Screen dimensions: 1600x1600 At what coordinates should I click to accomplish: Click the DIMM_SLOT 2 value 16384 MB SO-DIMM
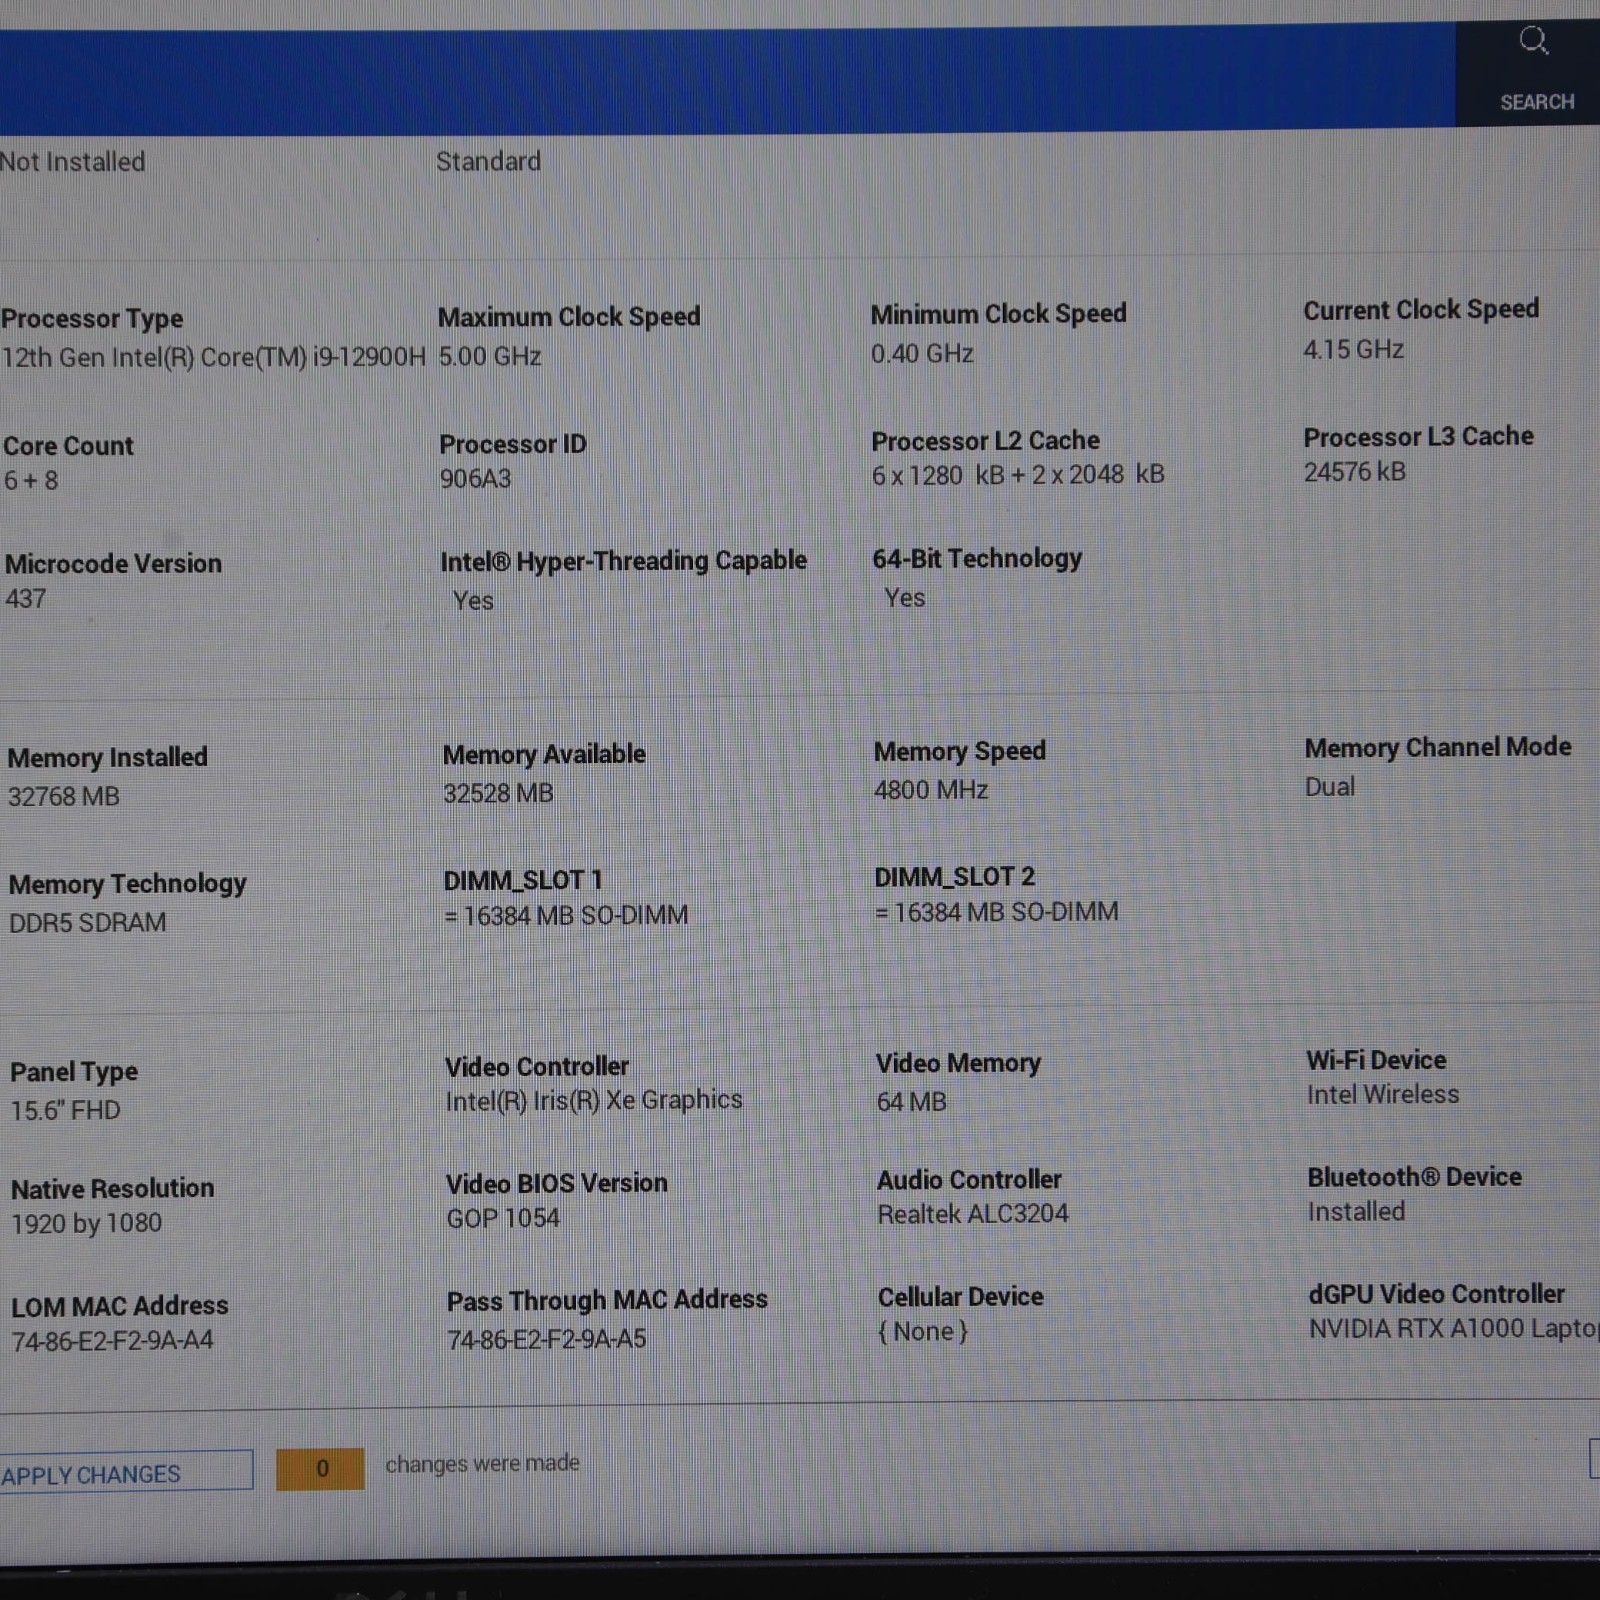[x=997, y=911]
